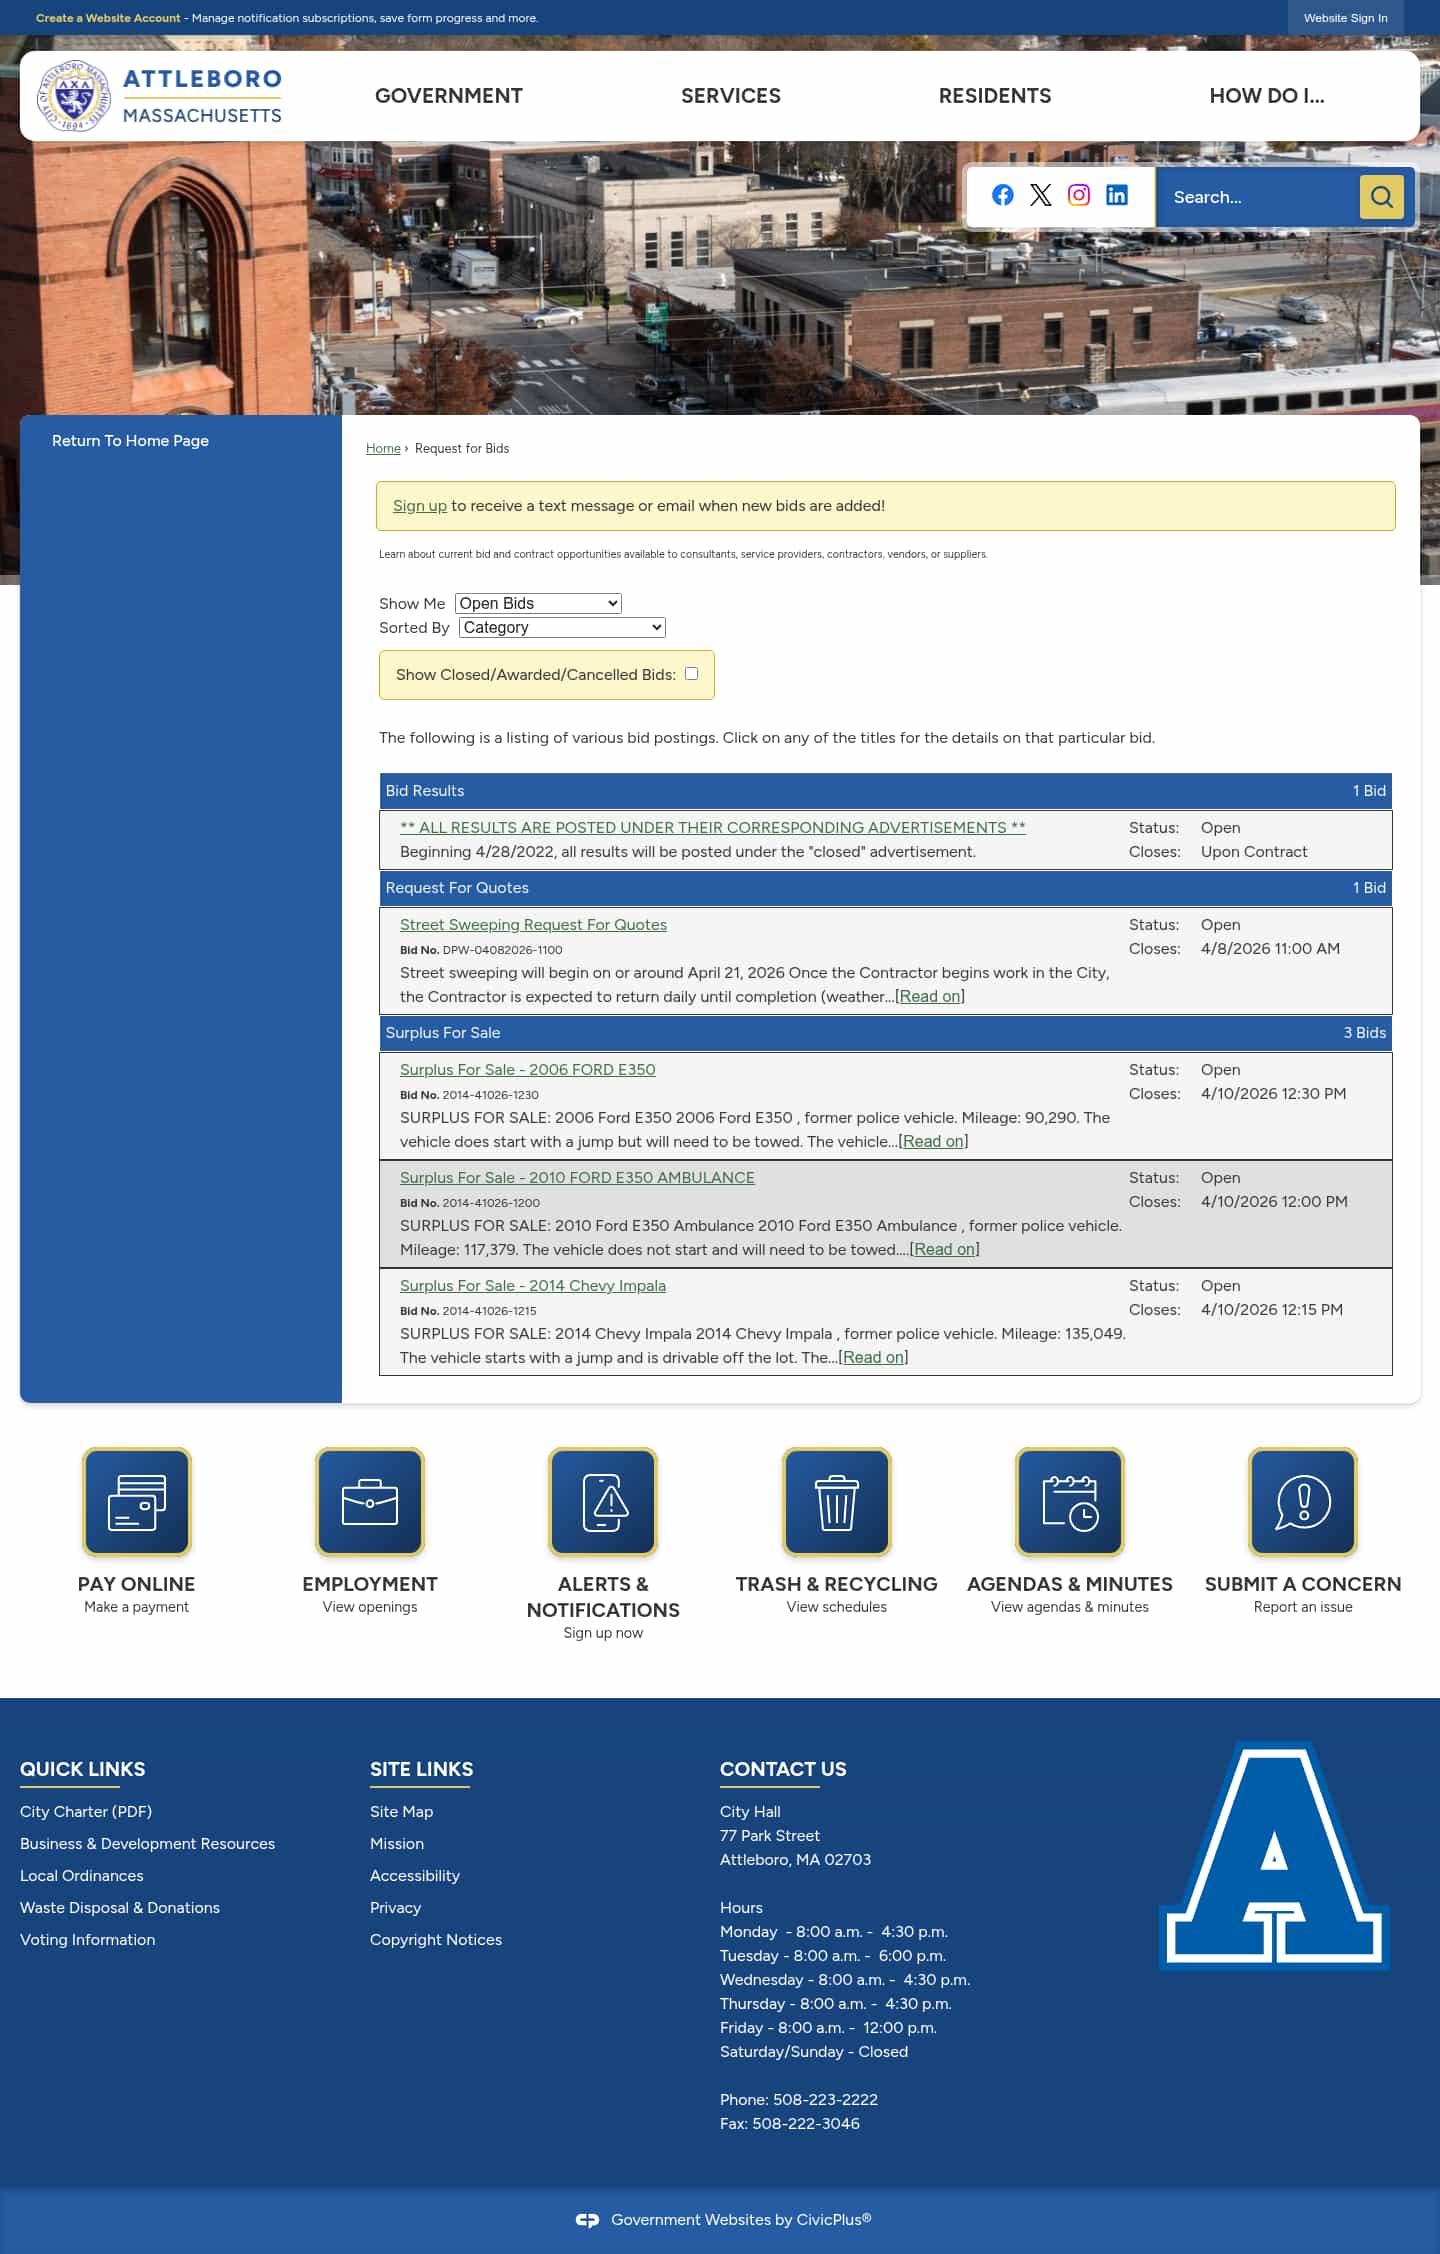Open the Residents menu
1440x2254 pixels.
(x=995, y=96)
